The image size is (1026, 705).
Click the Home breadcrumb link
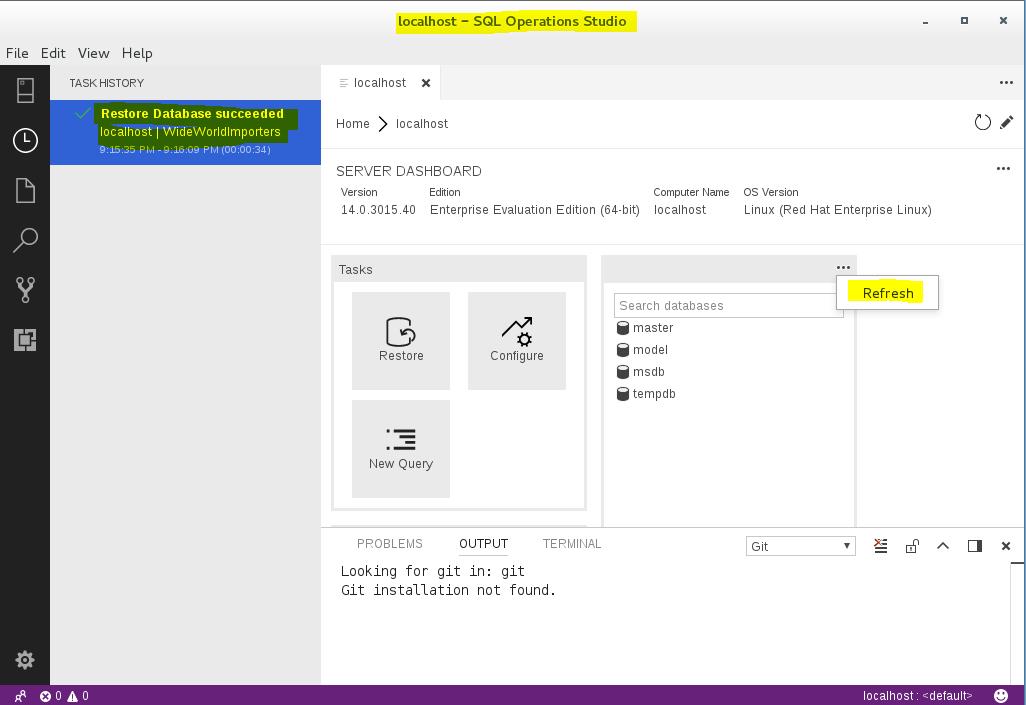(353, 124)
